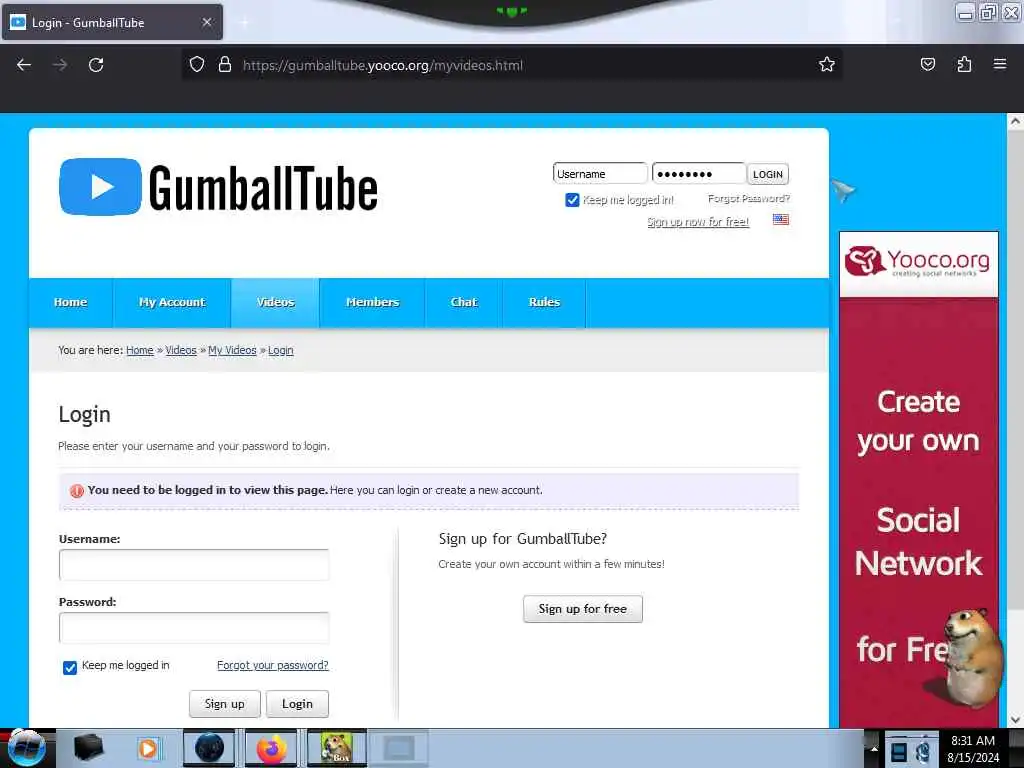Launch the media player taskbar icon
This screenshot has width=1024, height=768.
[x=148, y=748]
